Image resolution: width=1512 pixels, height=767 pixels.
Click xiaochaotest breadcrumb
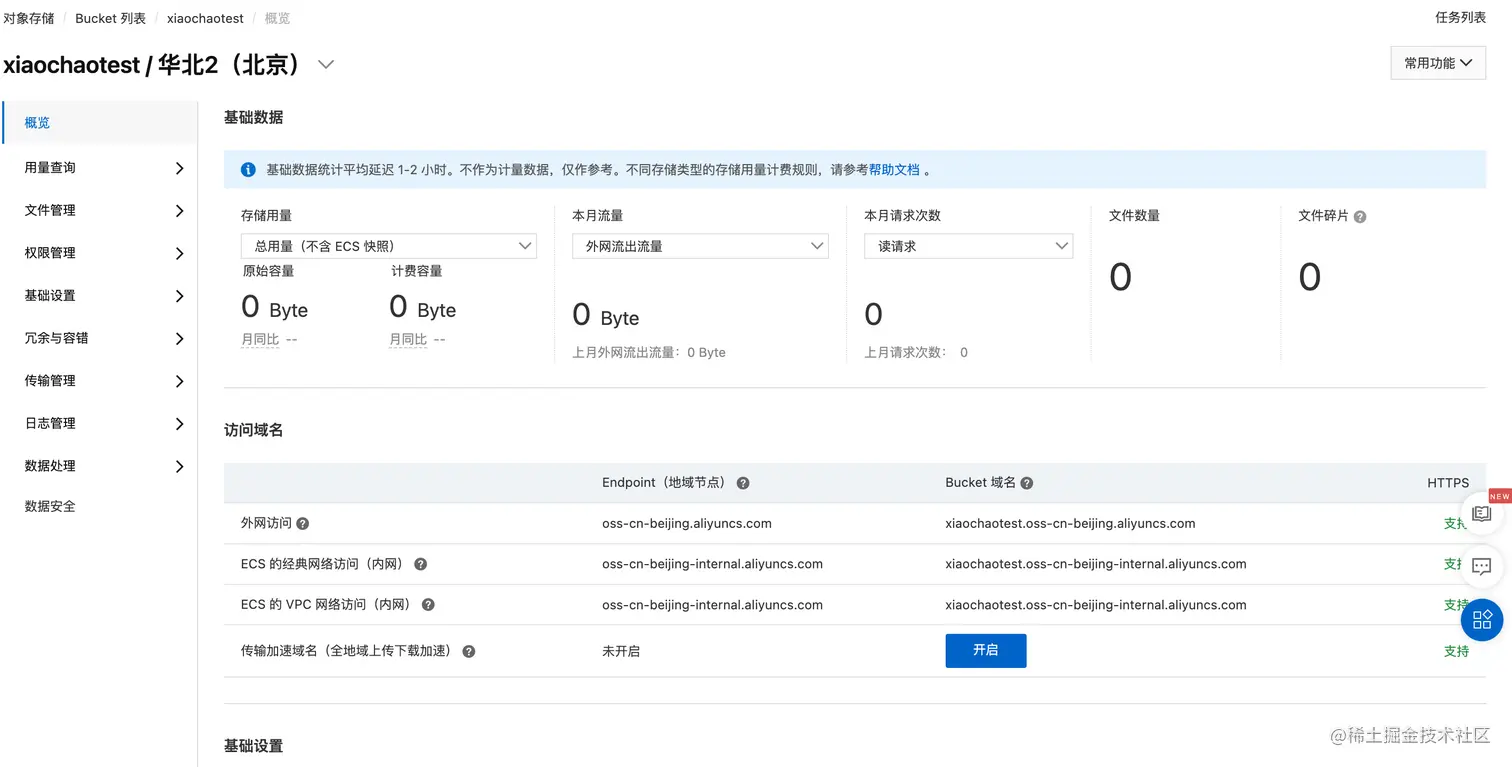click(205, 18)
